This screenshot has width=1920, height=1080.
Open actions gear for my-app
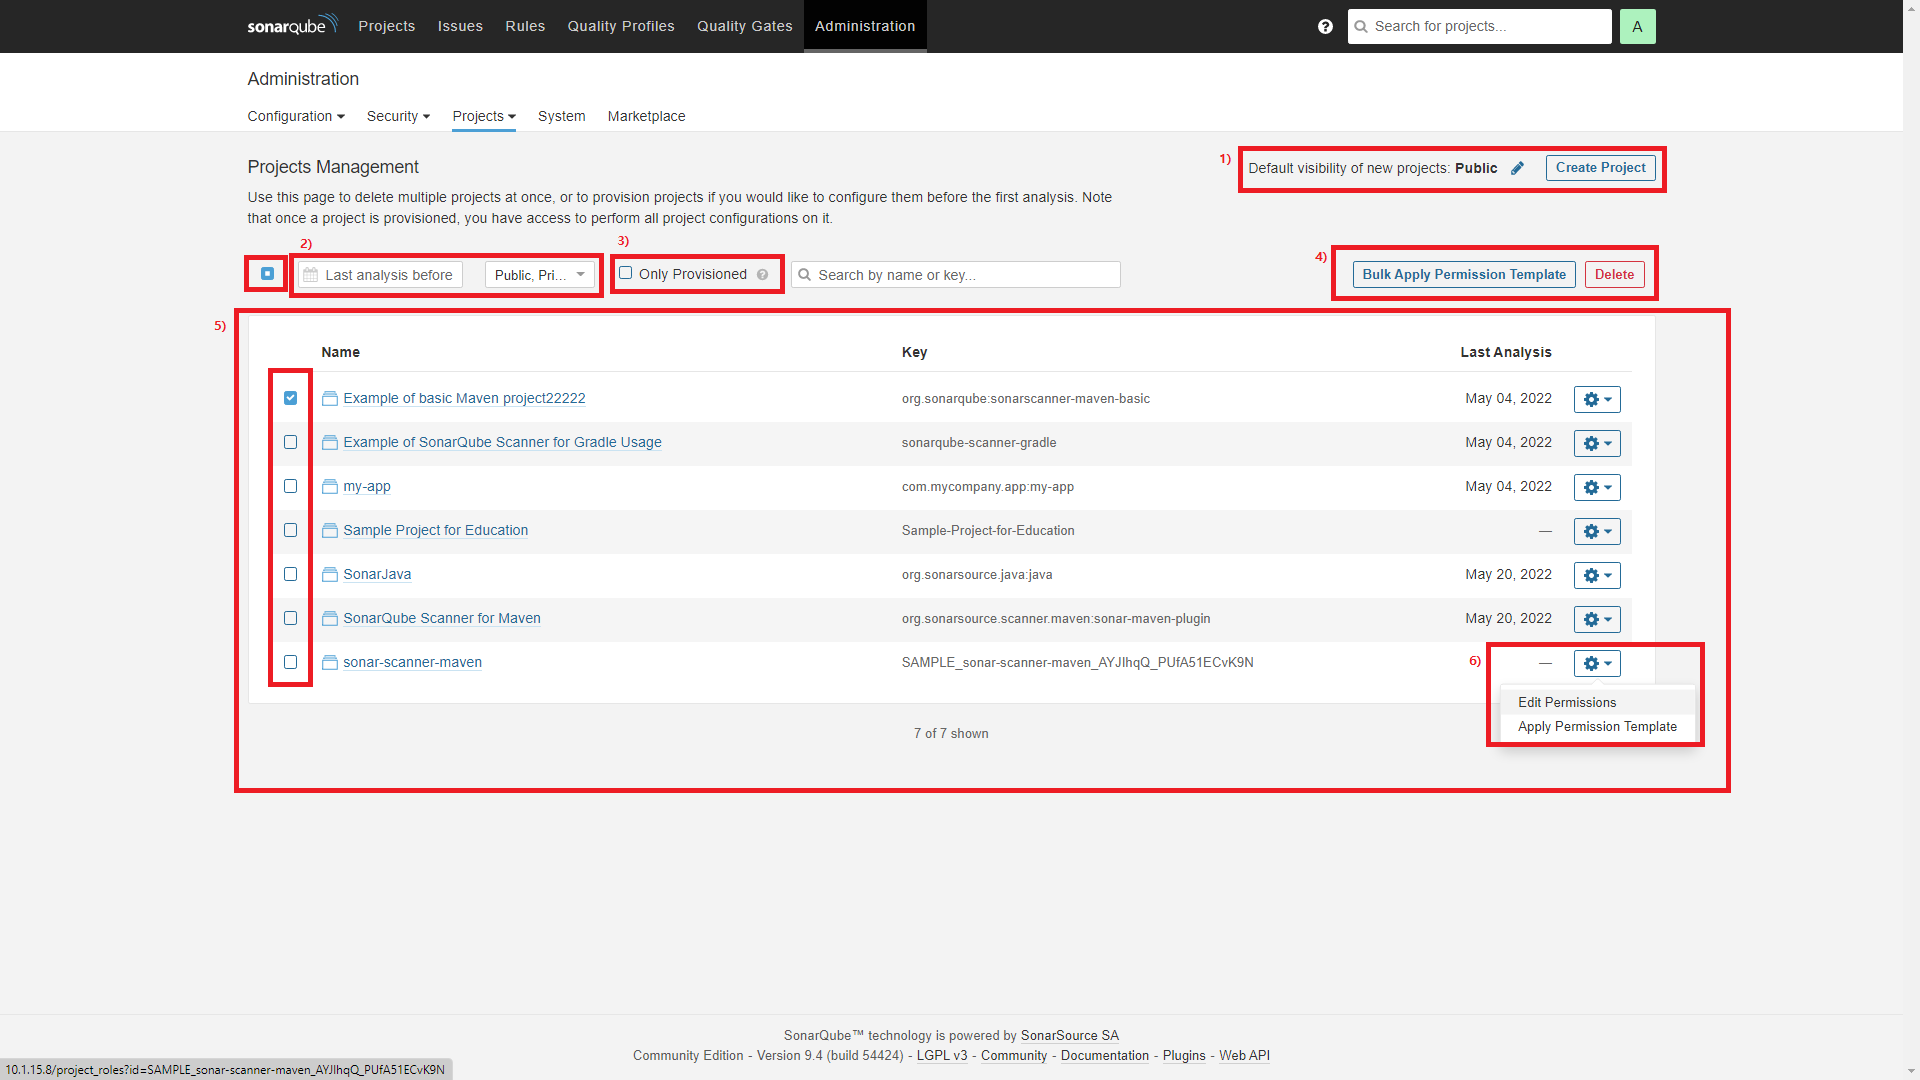[1597, 488]
